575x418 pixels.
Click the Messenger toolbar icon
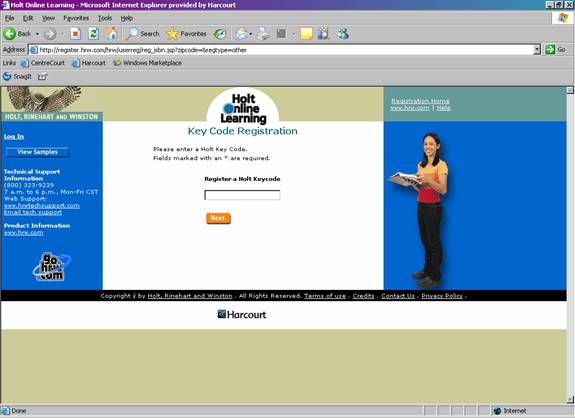click(343, 34)
